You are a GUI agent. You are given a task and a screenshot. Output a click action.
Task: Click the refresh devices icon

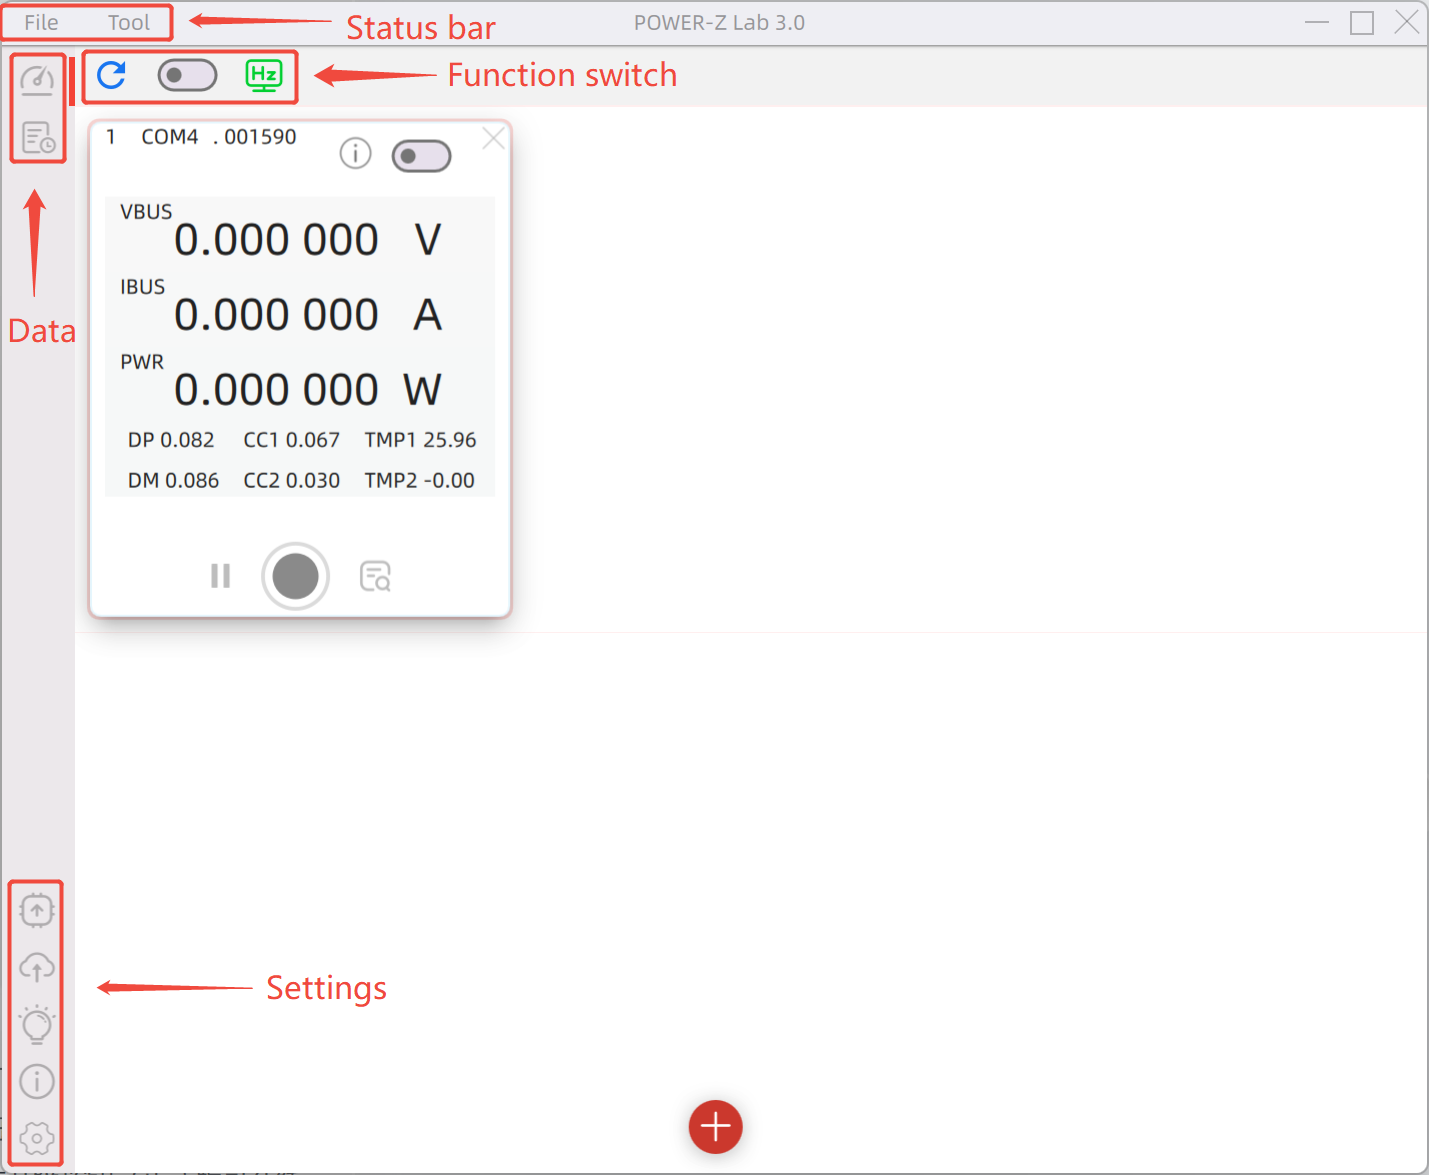[110, 75]
